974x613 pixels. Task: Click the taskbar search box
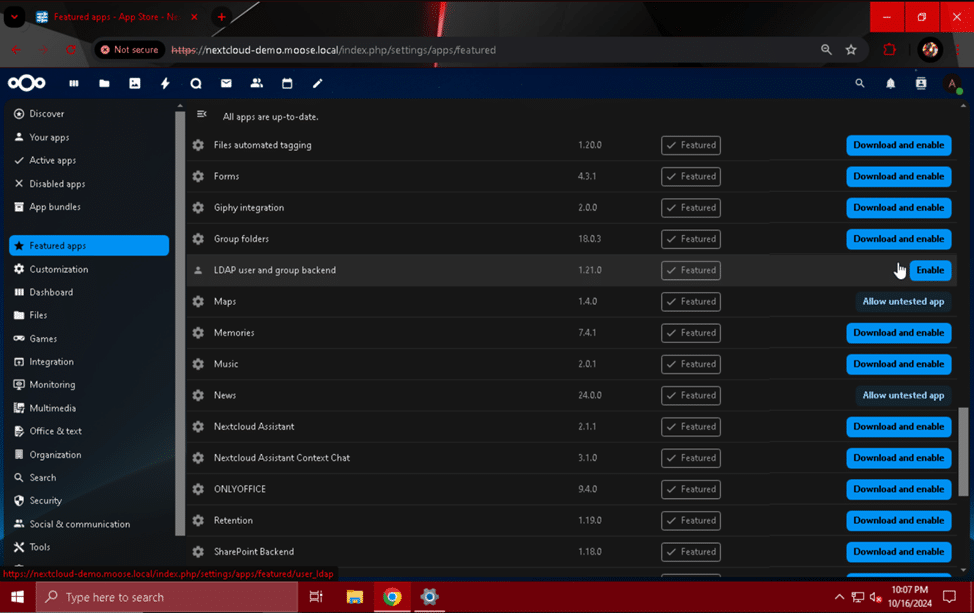pos(167,597)
